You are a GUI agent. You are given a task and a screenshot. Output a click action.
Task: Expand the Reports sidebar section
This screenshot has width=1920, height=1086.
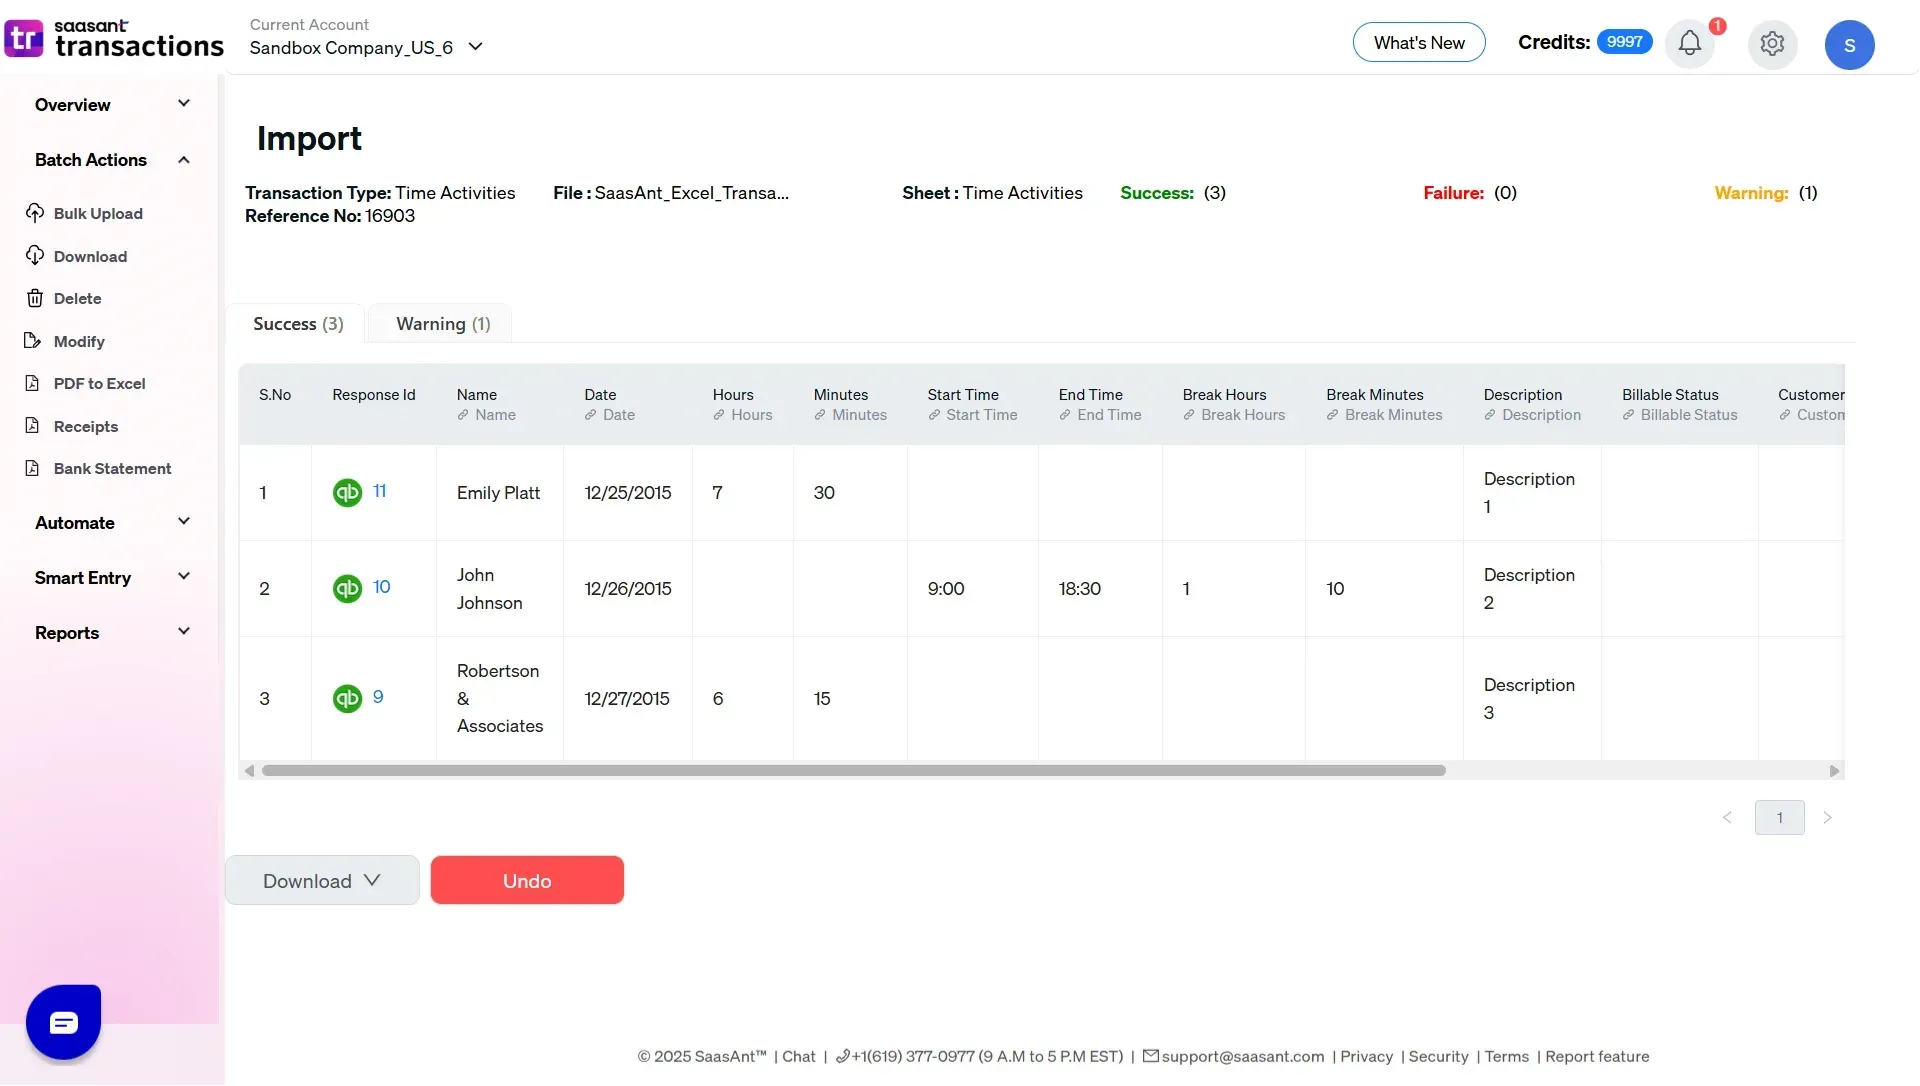coord(112,633)
